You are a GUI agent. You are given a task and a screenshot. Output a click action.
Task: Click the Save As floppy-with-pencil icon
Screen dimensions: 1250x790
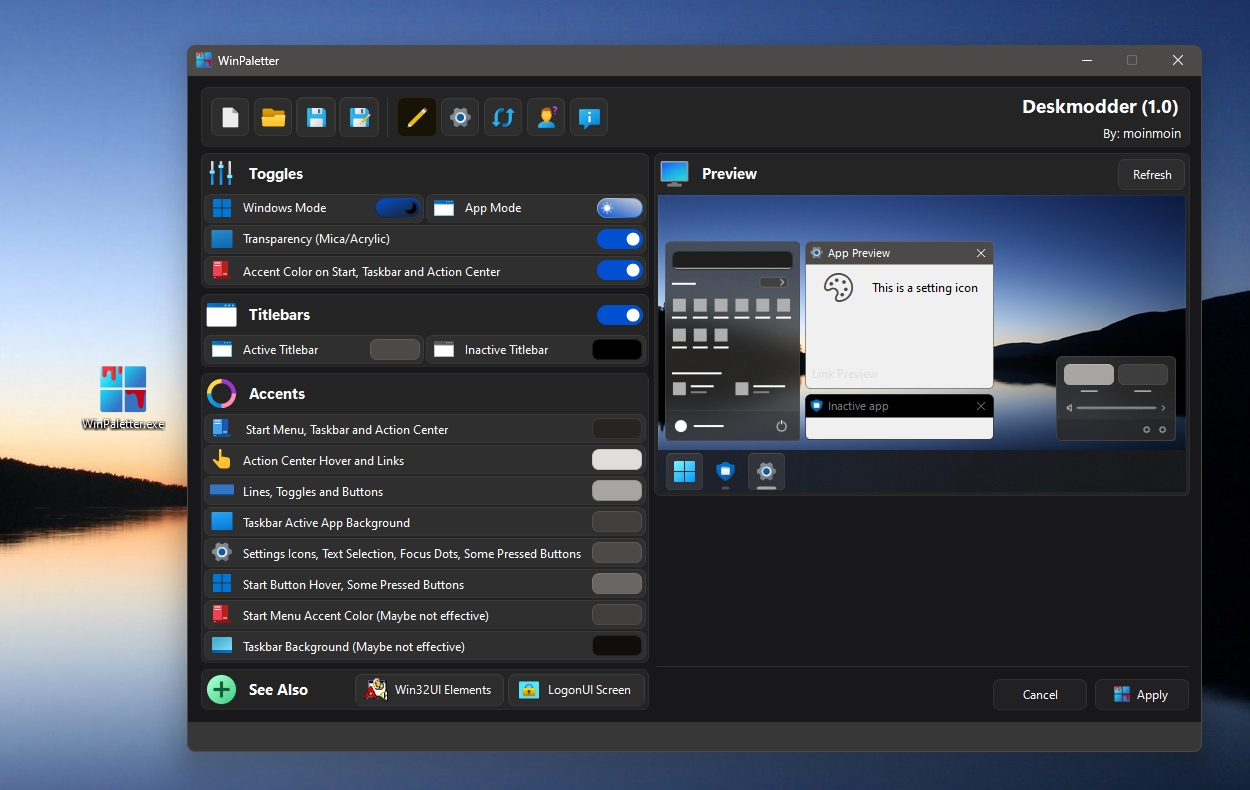coord(359,117)
